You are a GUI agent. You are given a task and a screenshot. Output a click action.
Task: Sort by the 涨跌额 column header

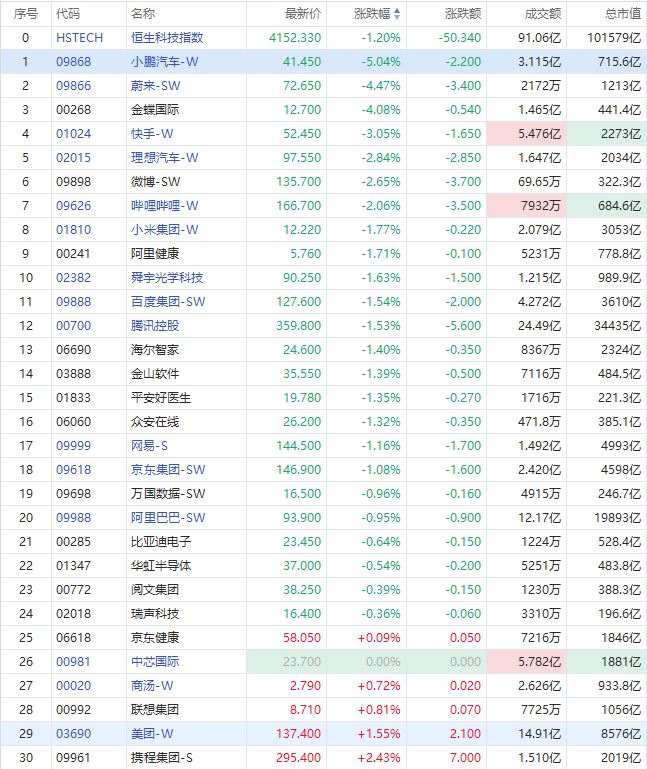[463, 14]
